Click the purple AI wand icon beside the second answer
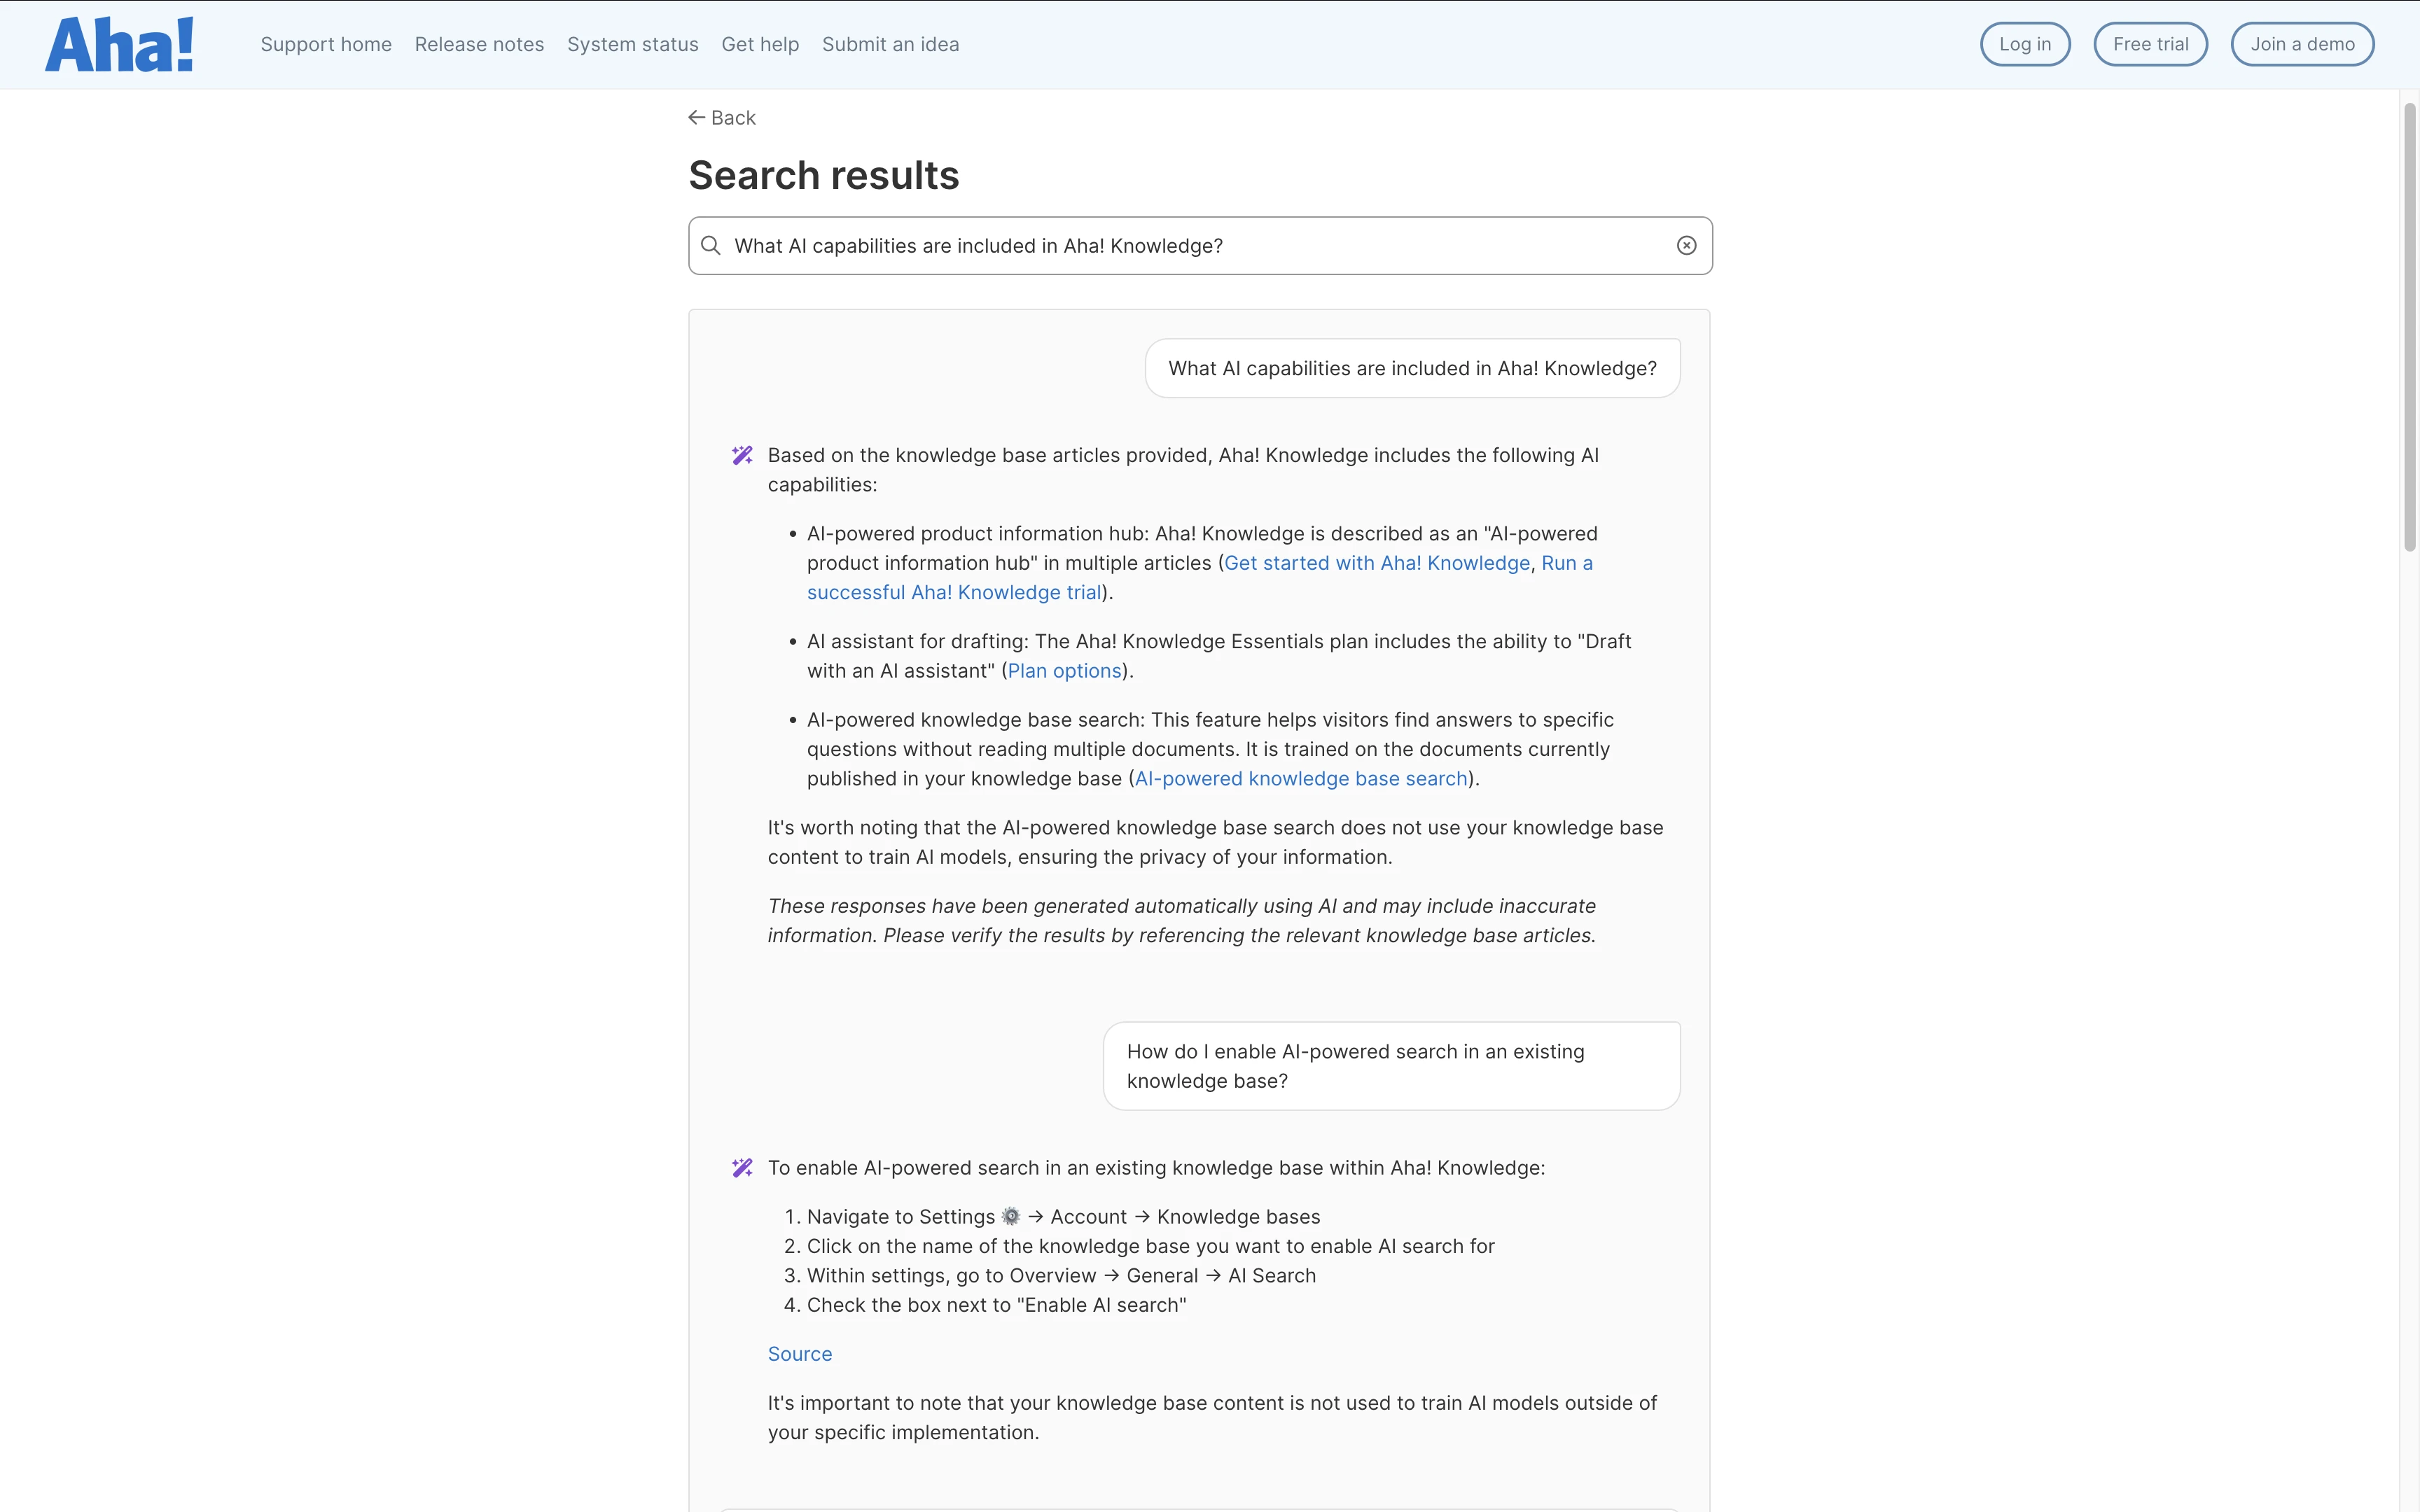 (742, 1168)
